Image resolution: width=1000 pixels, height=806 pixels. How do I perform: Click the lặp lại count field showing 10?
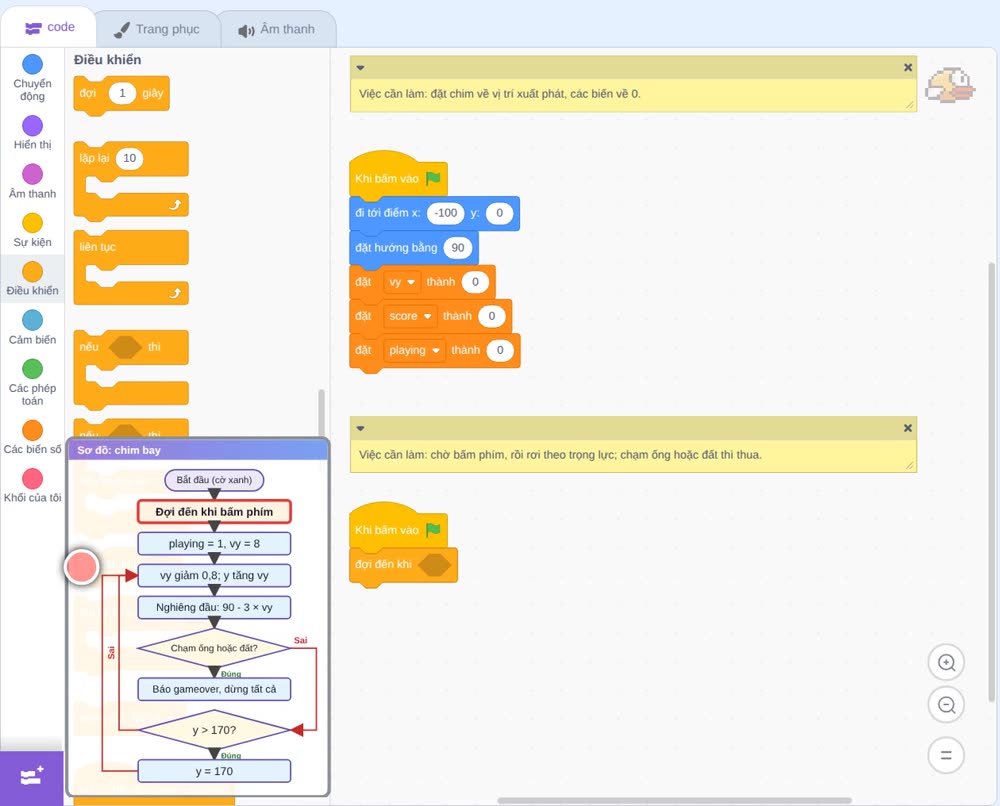point(129,158)
